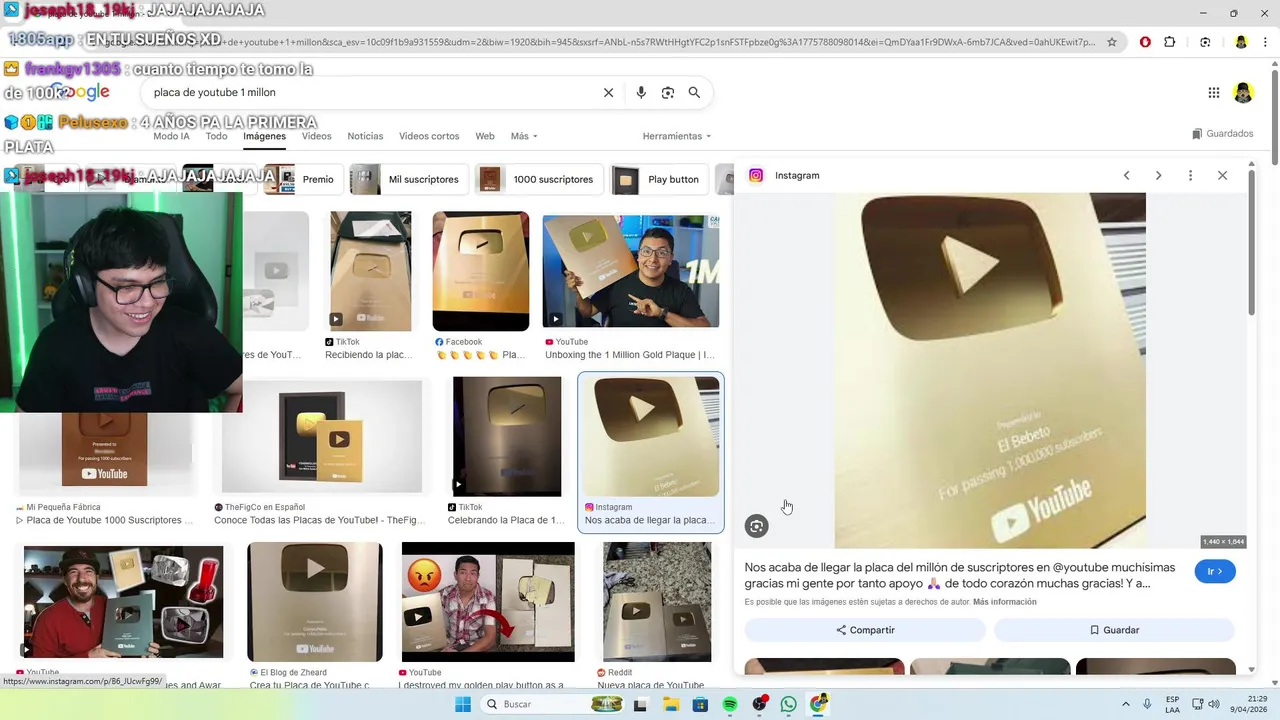Open the Facebook gold plaque thumbnail
Screen dimensions: 1280x720
tap(481, 271)
